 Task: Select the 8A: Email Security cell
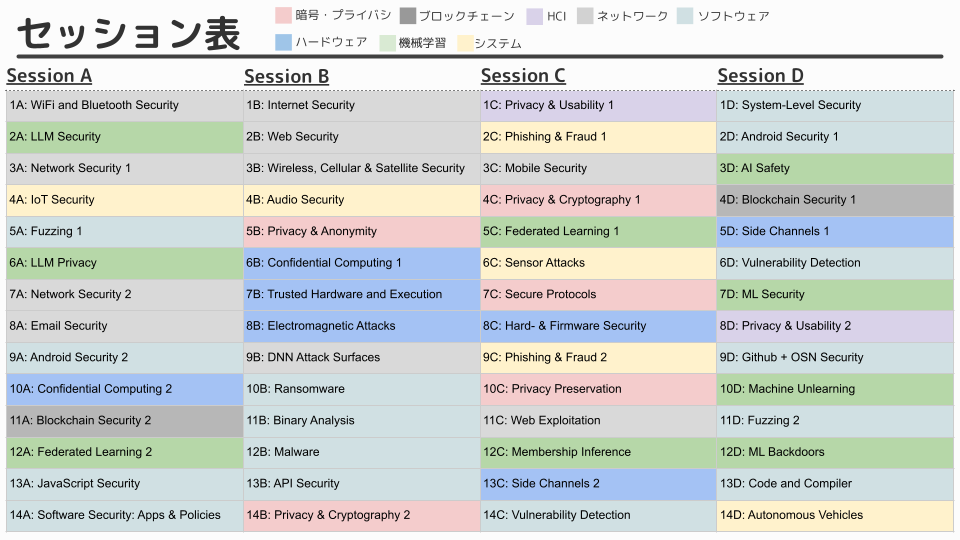(125, 326)
